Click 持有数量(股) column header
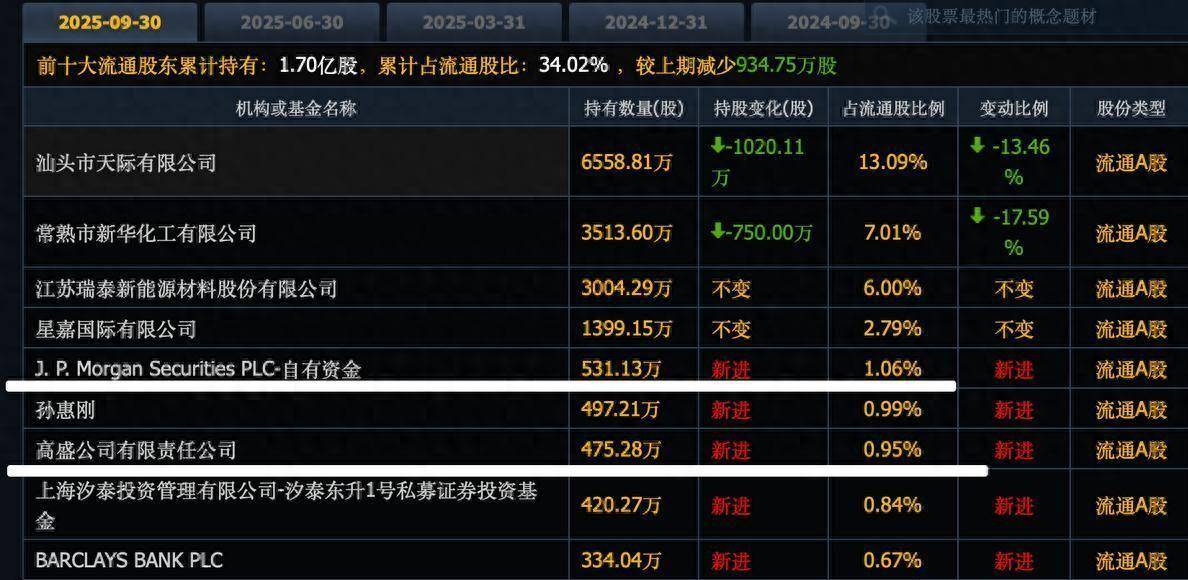1188x580 pixels. pos(633,108)
